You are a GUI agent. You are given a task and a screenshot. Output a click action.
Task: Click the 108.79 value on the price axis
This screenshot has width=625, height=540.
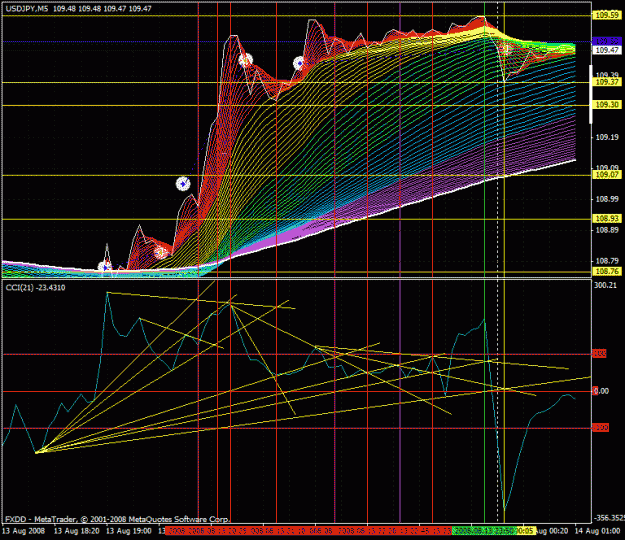(607, 261)
